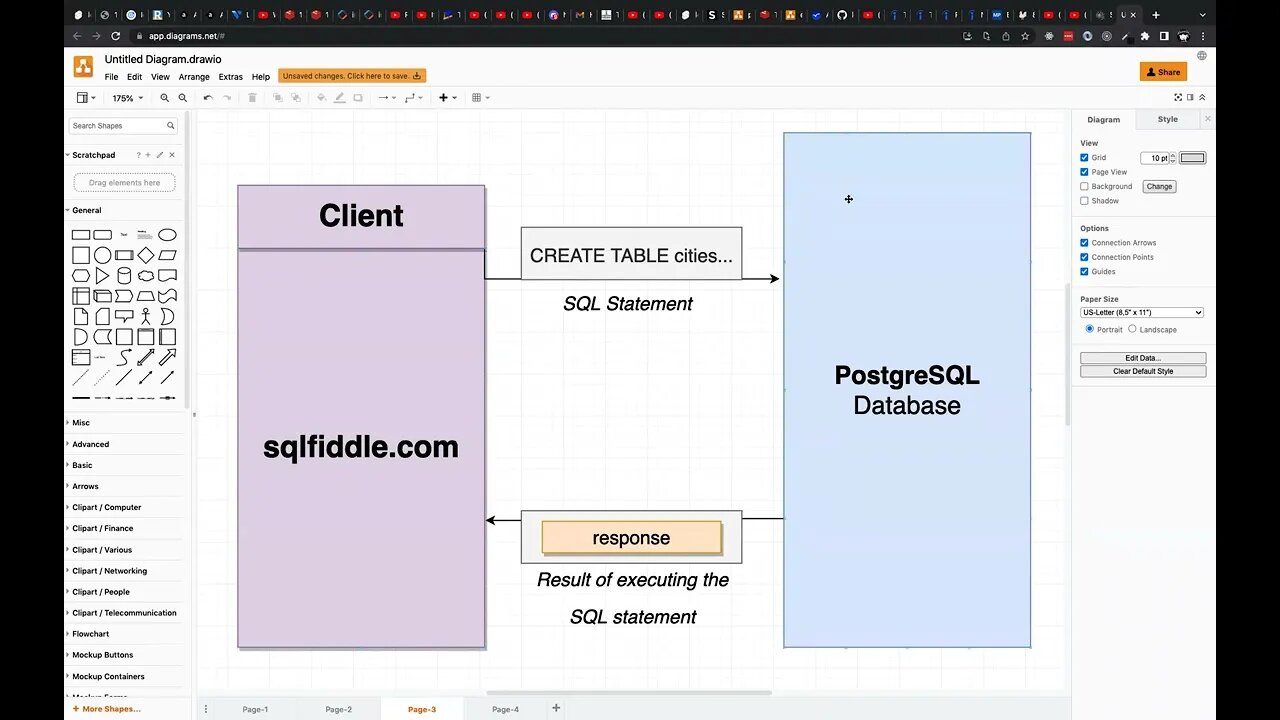
Task: Toggle the Page View checkbox
Action: pos(1084,172)
